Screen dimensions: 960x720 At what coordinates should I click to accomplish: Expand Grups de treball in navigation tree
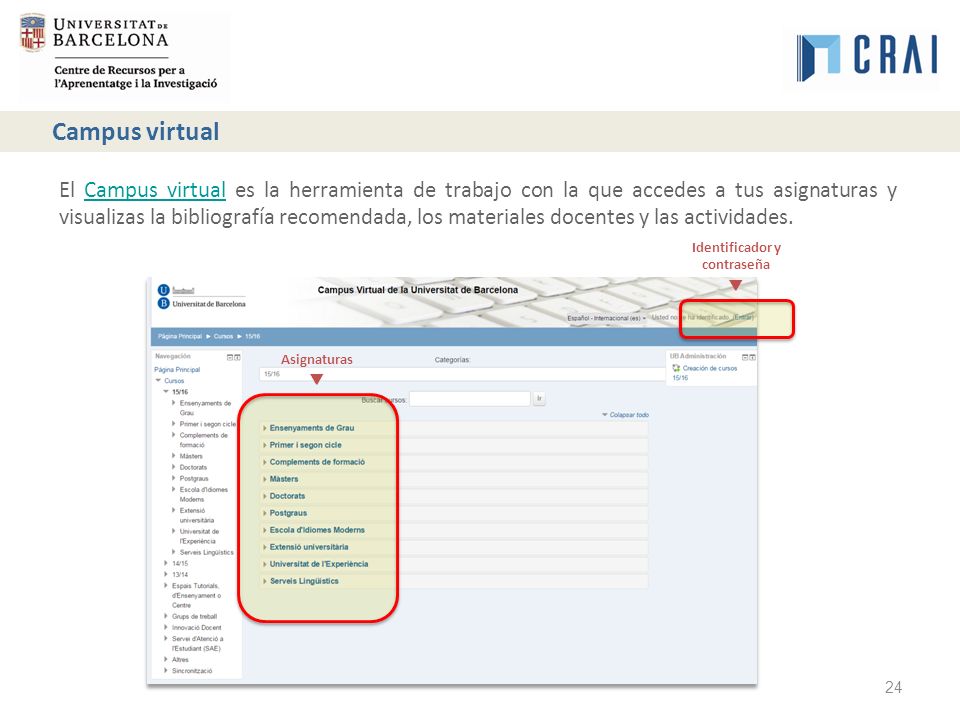tap(166, 617)
